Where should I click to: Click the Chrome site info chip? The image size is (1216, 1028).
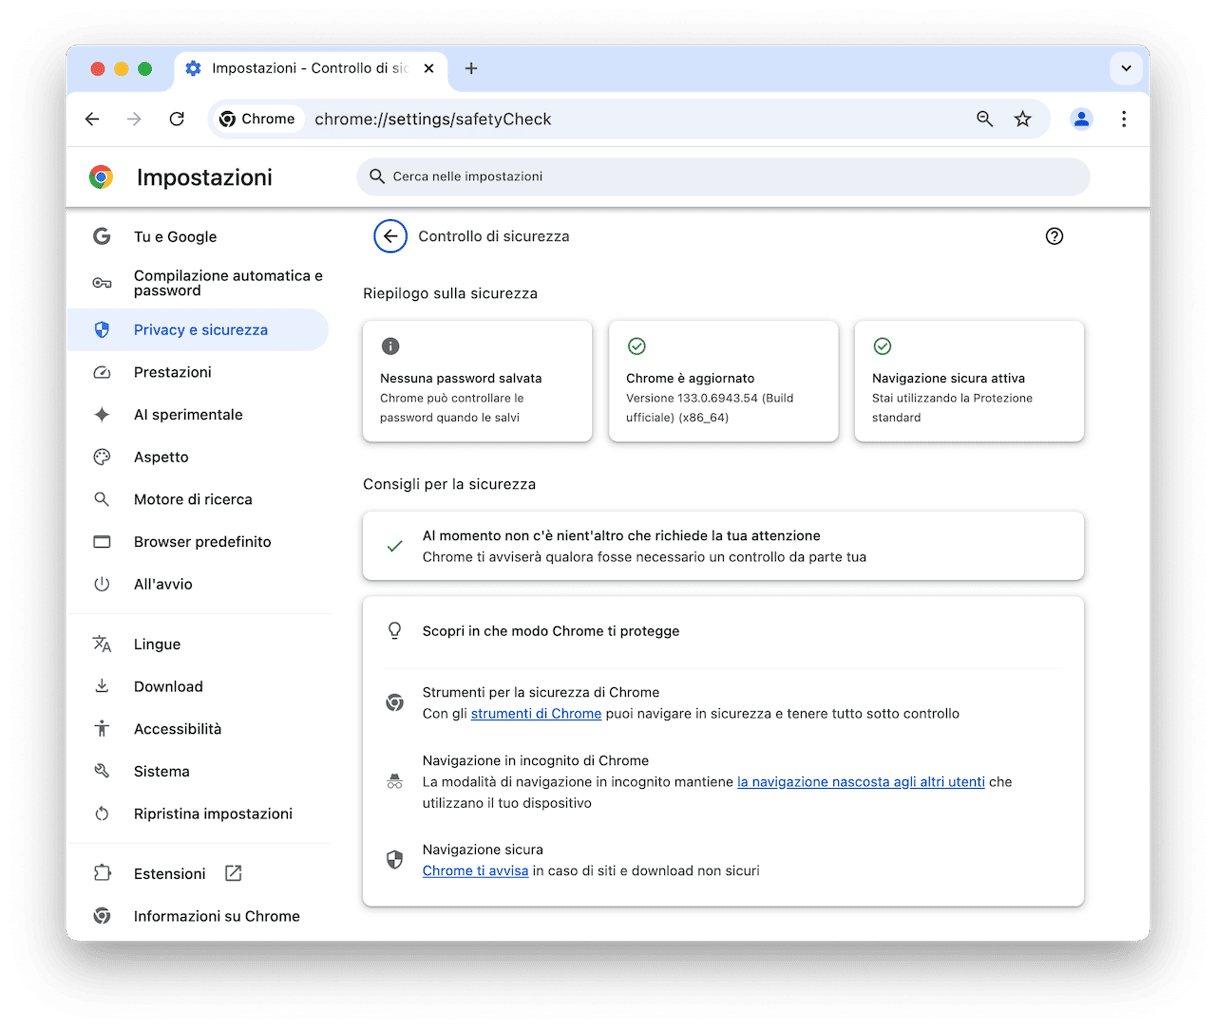(x=258, y=119)
